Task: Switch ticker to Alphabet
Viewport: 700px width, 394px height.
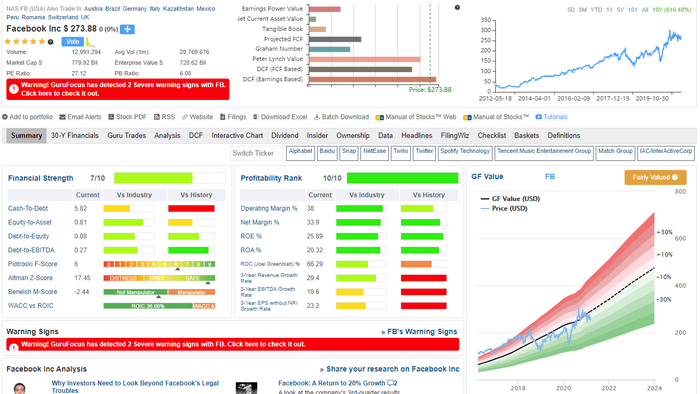Action: (x=300, y=153)
